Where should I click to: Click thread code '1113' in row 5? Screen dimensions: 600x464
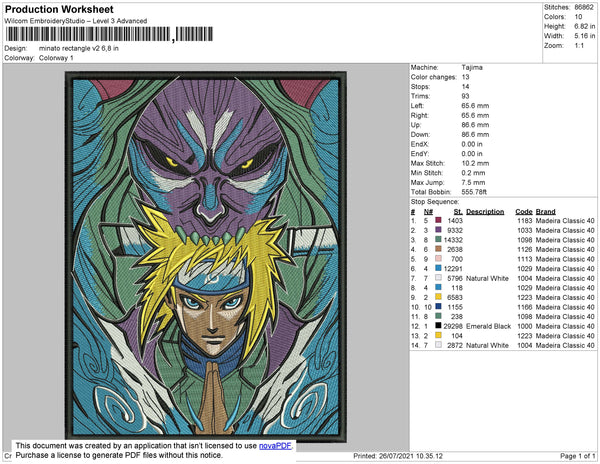pos(525,259)
